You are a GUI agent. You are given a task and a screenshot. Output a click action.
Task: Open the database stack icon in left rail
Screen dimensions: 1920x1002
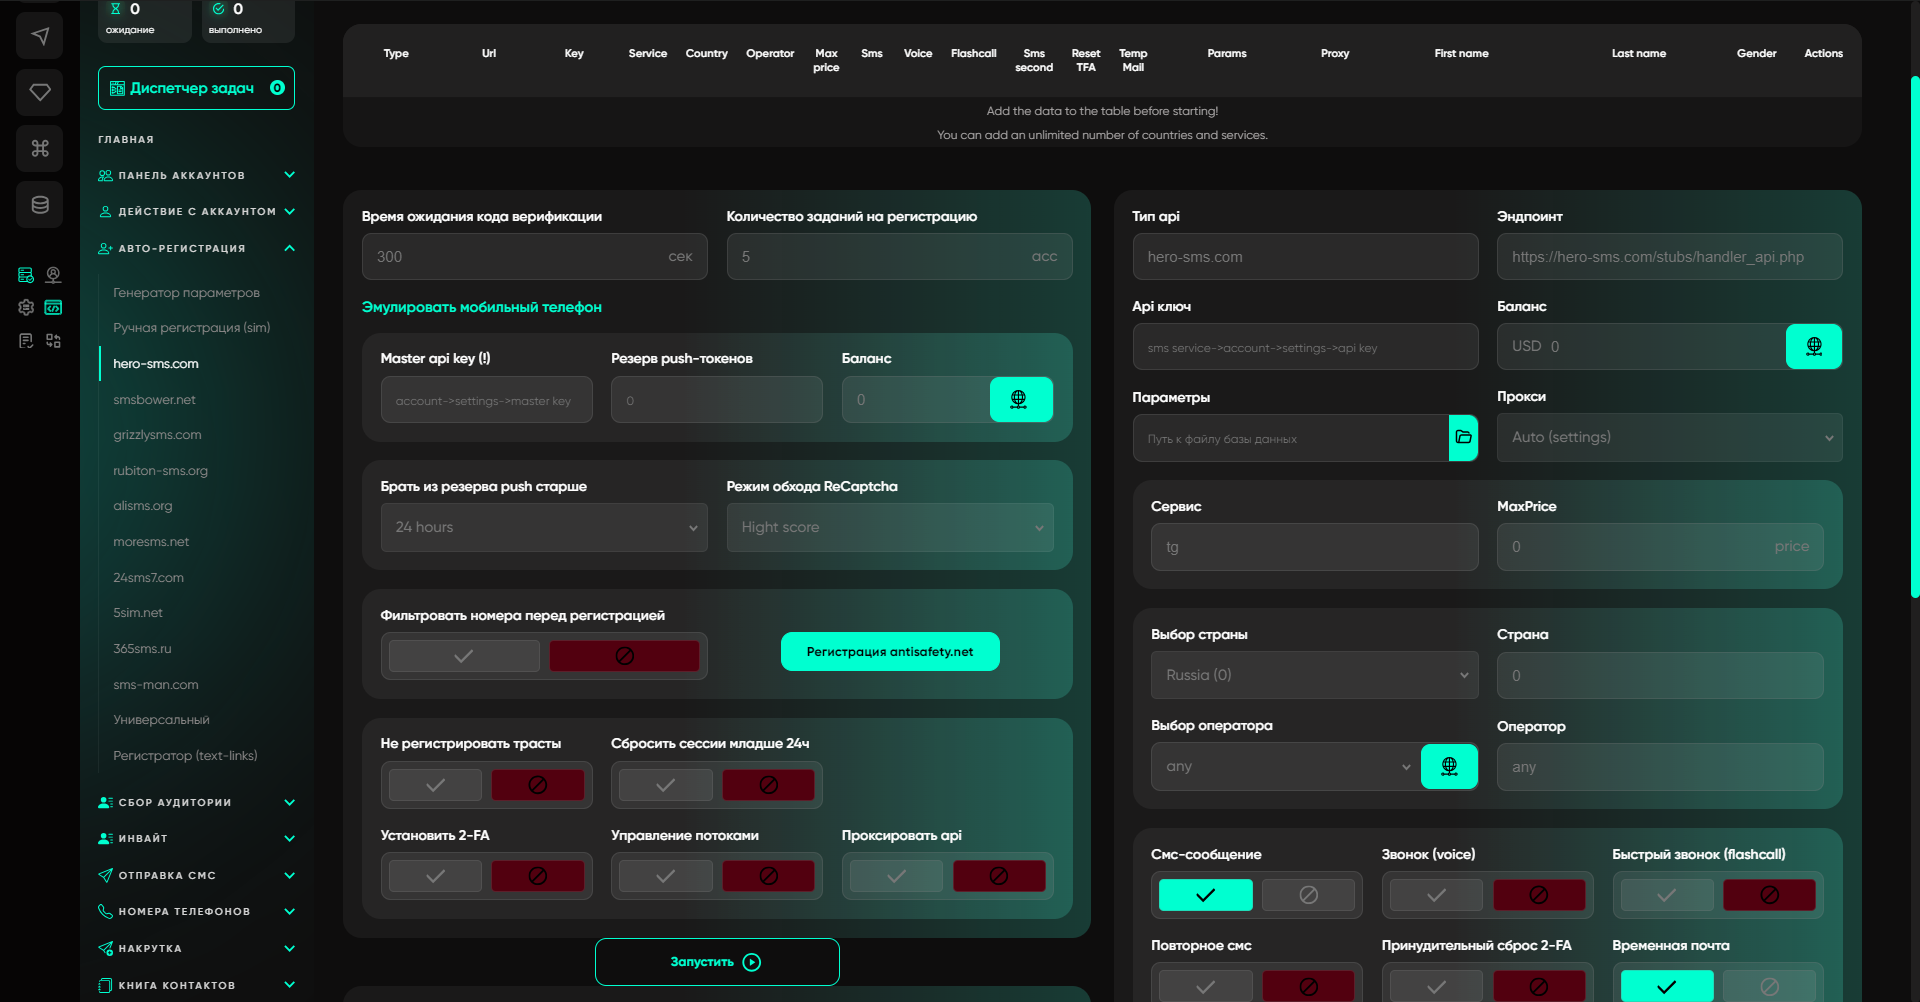[40, 205]
